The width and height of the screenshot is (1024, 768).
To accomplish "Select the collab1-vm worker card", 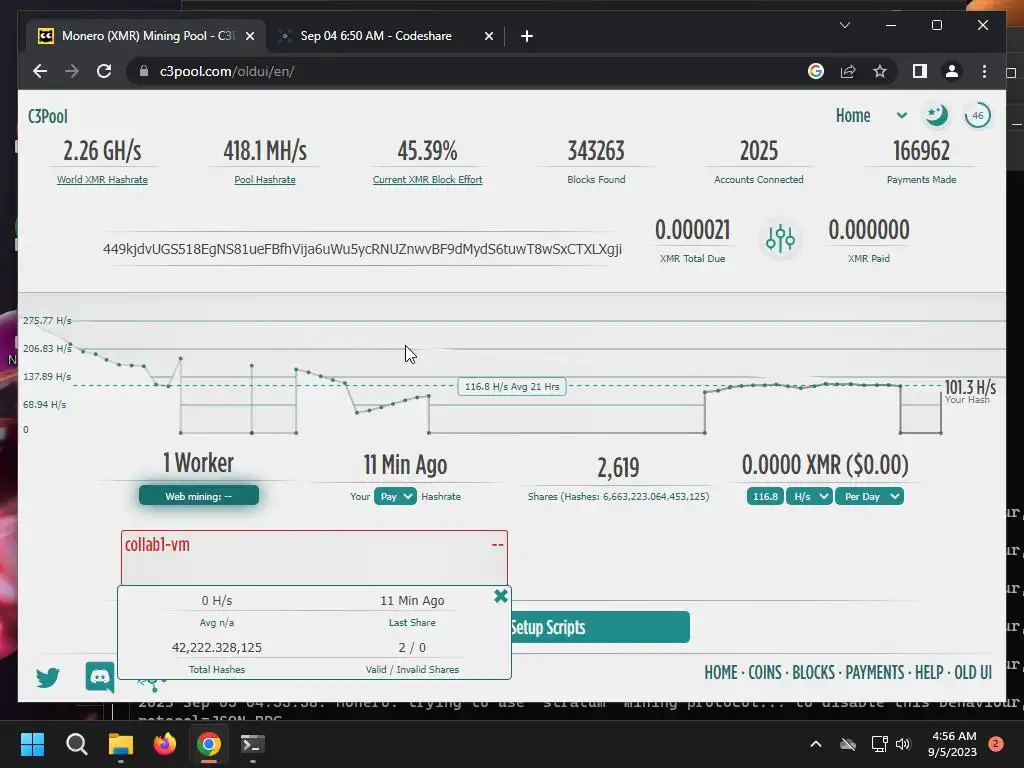I will [314, 558].
